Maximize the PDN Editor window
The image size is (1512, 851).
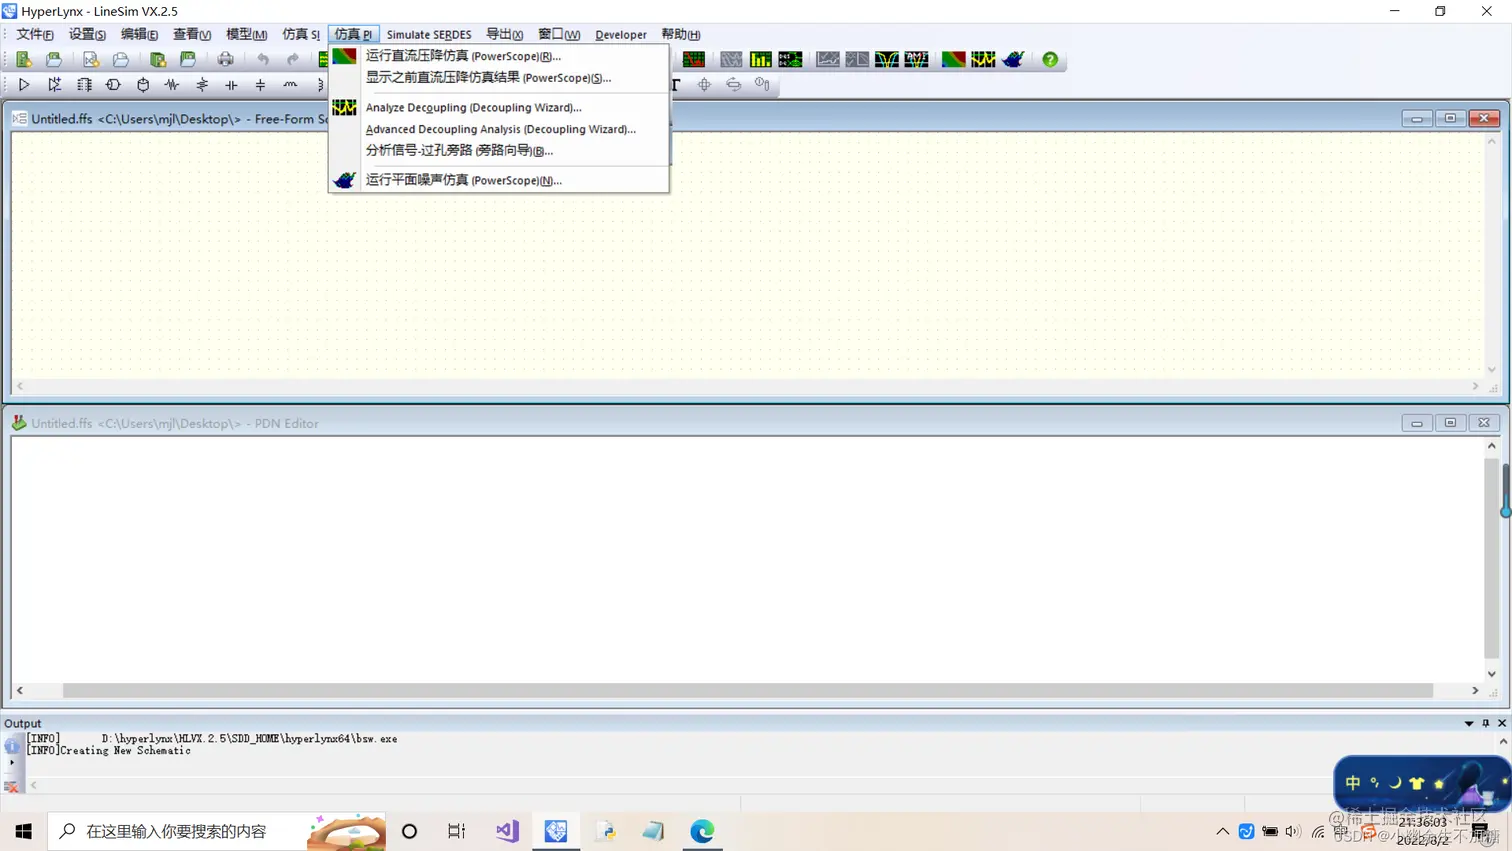point(1450,423)
